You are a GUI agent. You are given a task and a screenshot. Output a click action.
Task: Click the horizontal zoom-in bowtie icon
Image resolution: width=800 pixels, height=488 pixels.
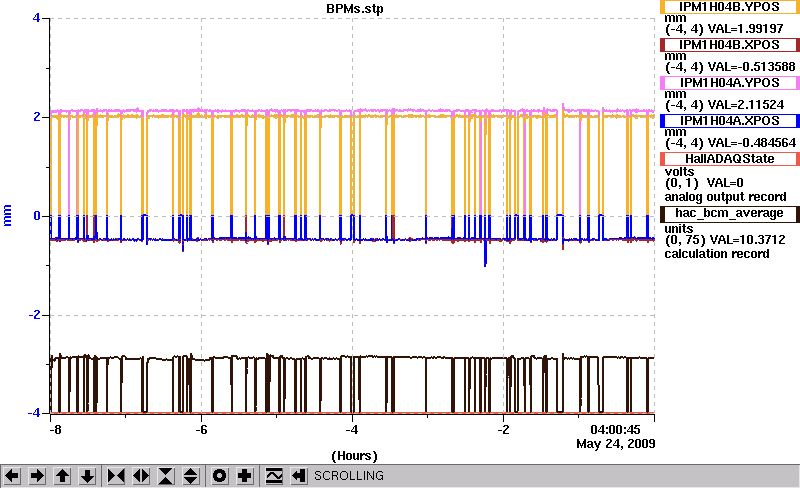coord(116,476)
